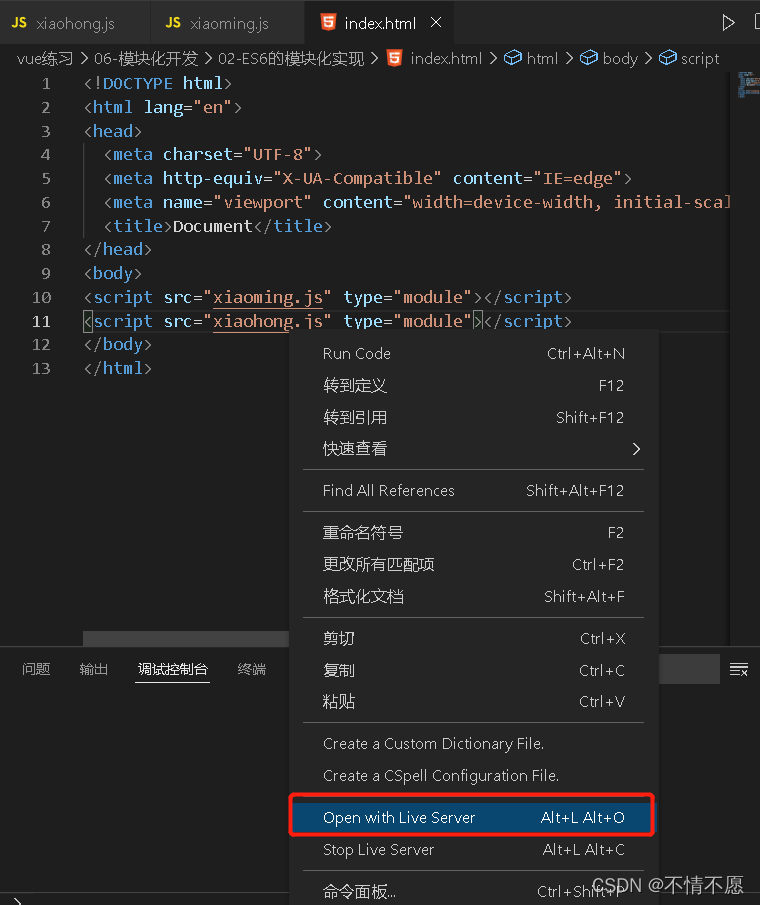The height and width of the screenshot is (905, 760).
Task: Choose Stop Live Server menu item
Action: pyautogui.click(x=473, y=849)
